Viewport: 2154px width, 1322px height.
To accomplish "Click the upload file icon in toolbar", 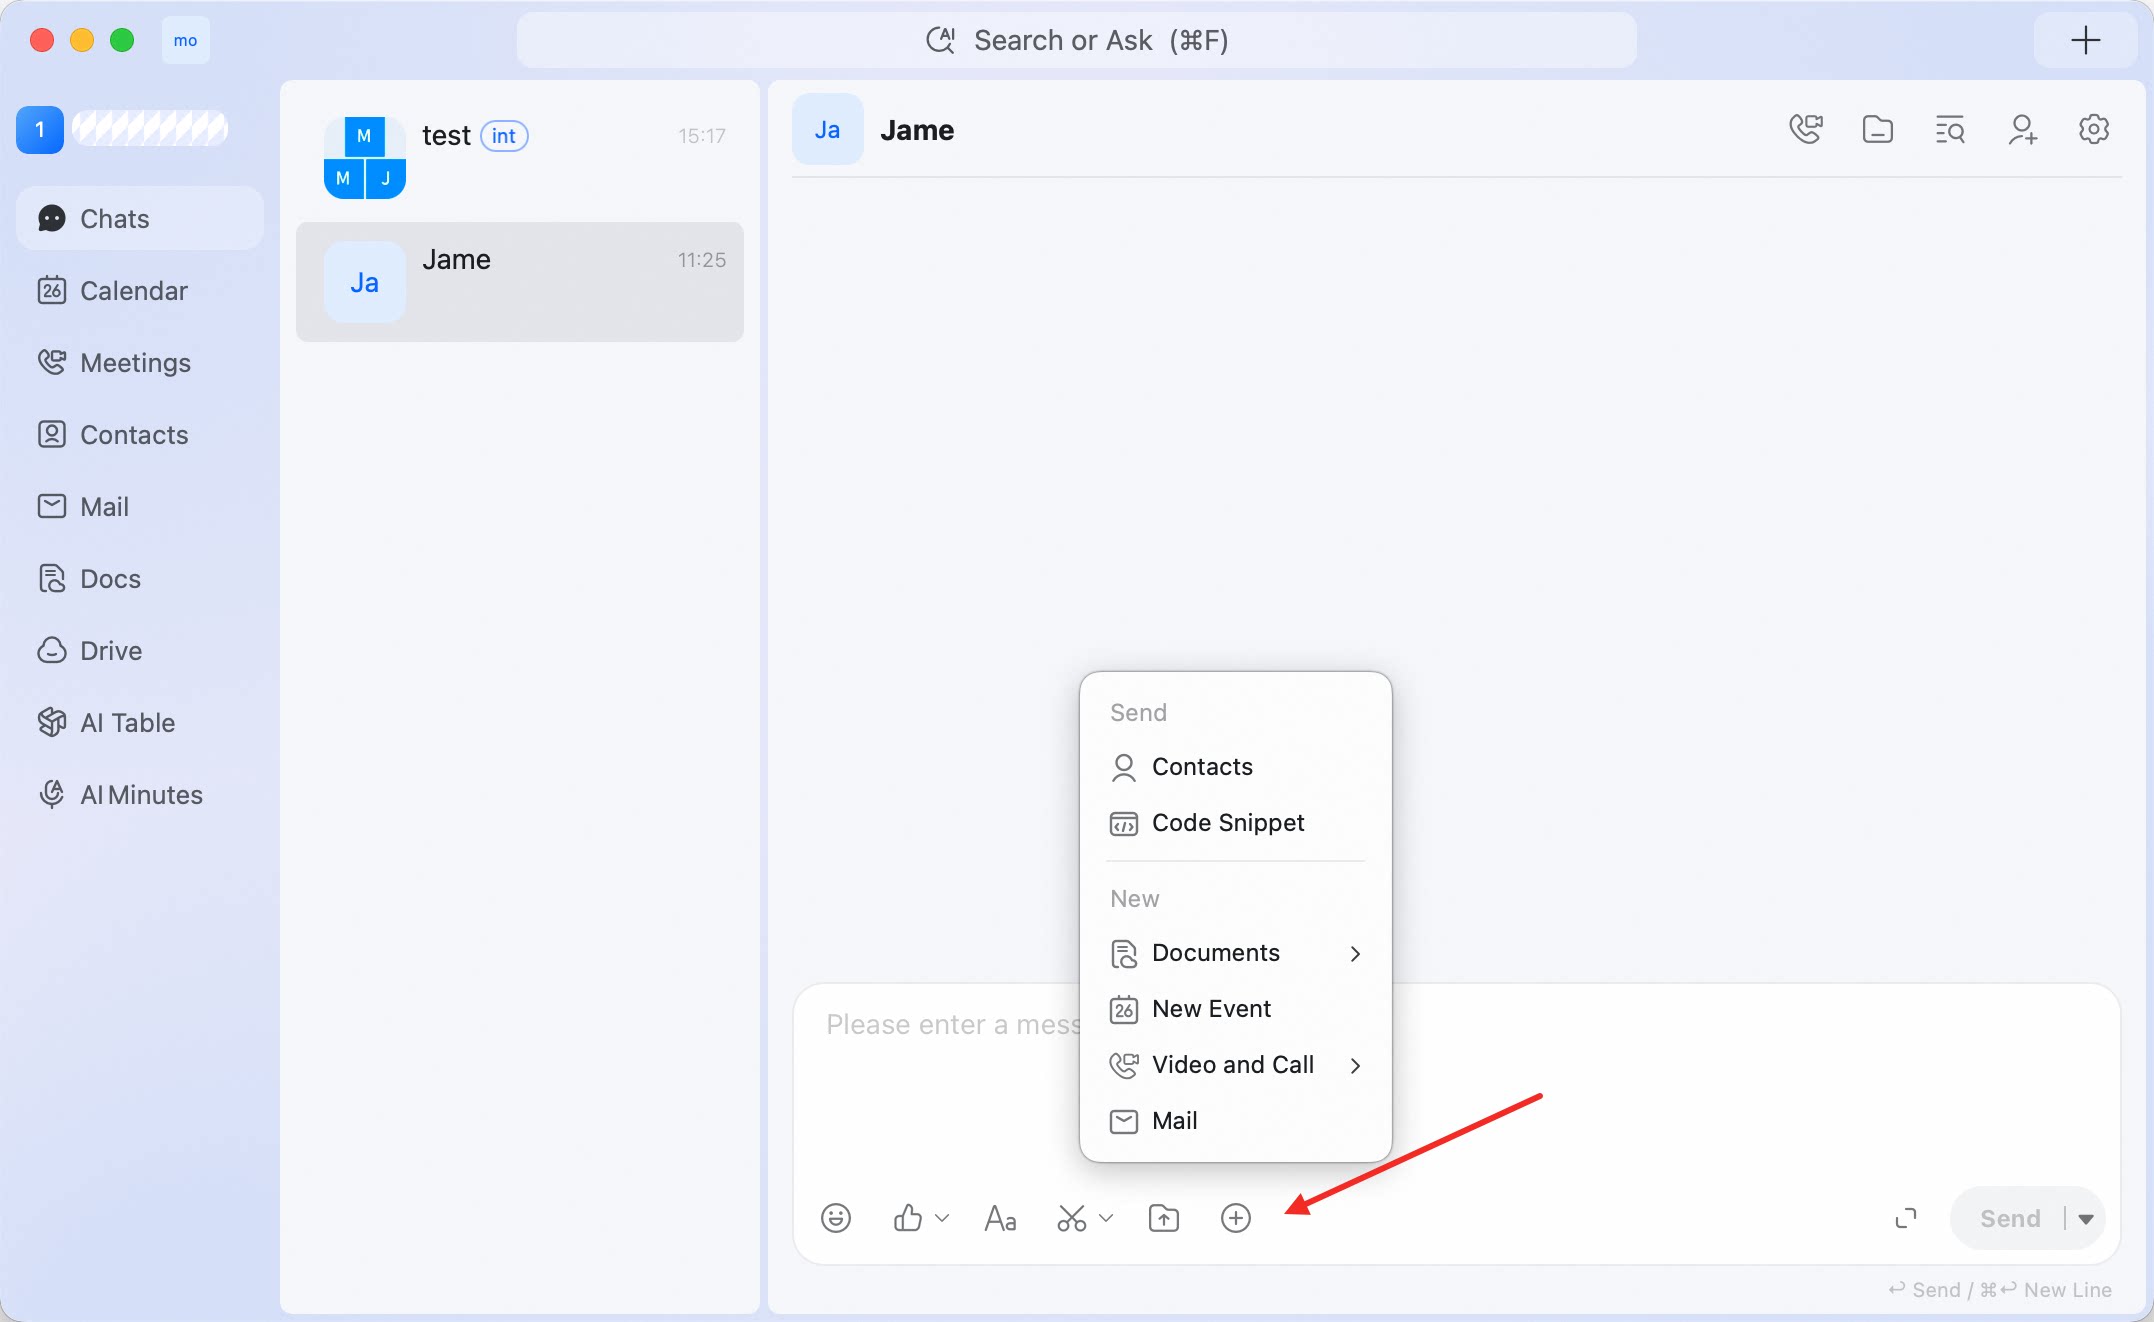I will [1164, 1218].
